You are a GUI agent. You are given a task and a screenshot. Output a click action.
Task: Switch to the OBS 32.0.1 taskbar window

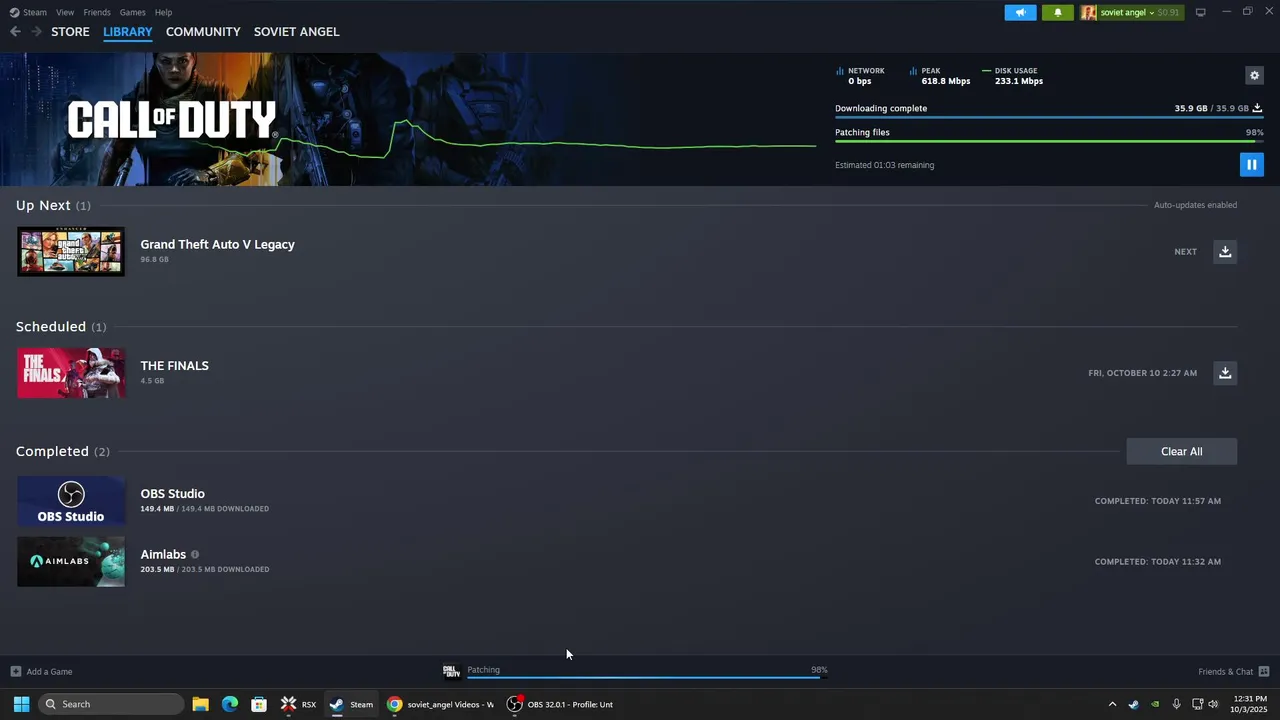(560, 704)
